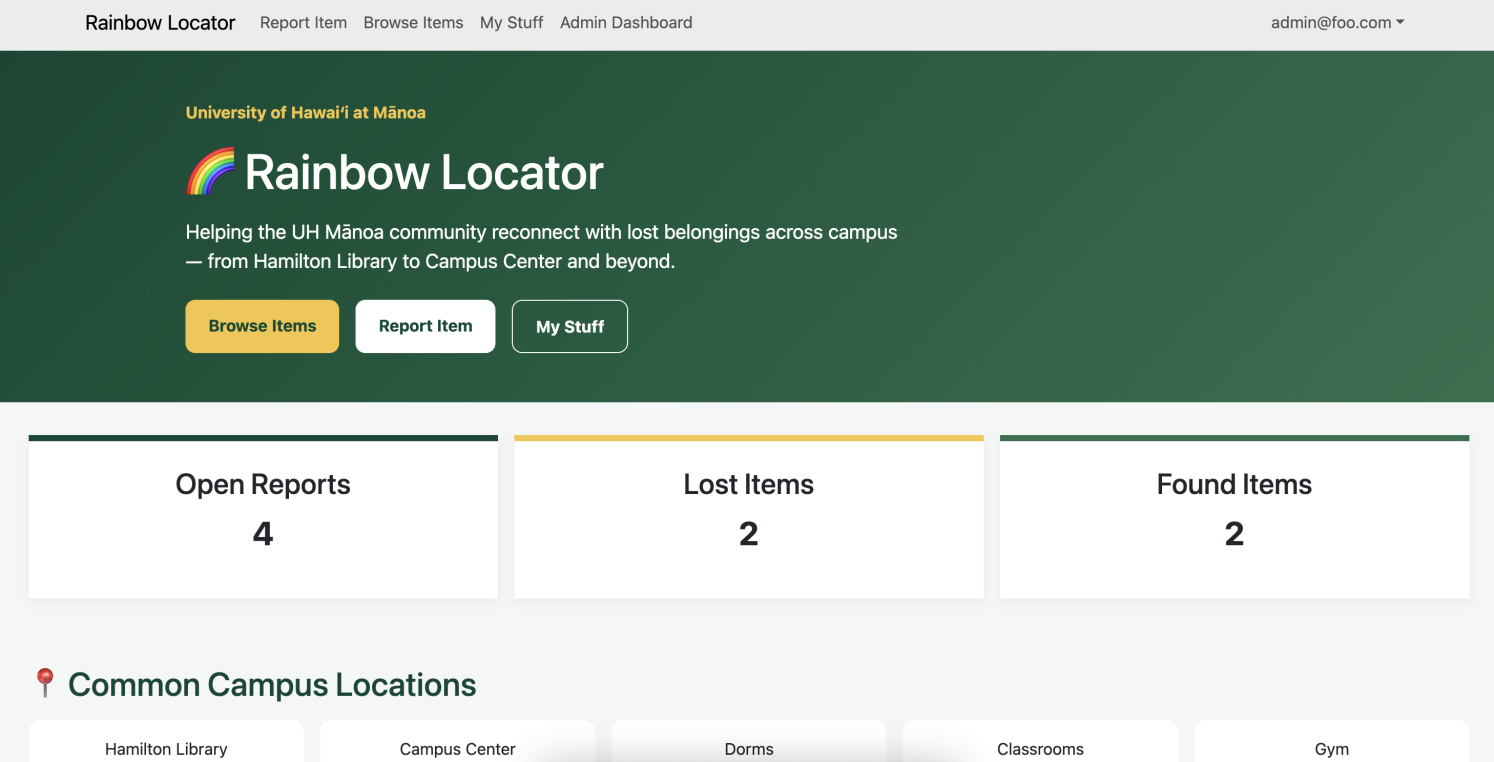Click the 'Common Campus Locations' heading

(x=272, y=684)
